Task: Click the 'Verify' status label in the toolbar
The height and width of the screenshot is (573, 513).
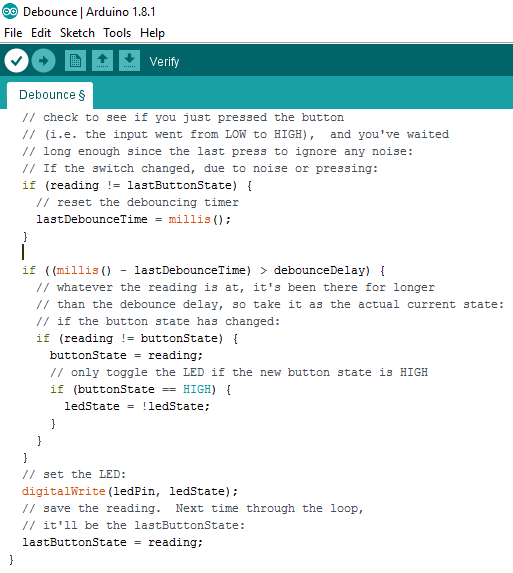Action: click(164, 61)
